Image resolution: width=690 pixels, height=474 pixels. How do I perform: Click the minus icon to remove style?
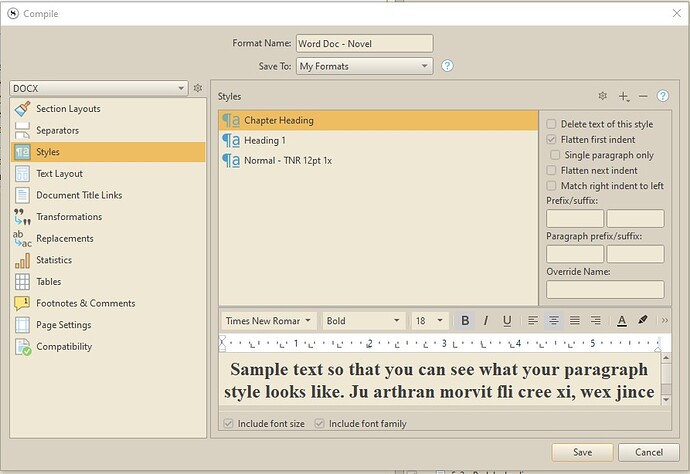pyautogui.click(x=643, y=96)
